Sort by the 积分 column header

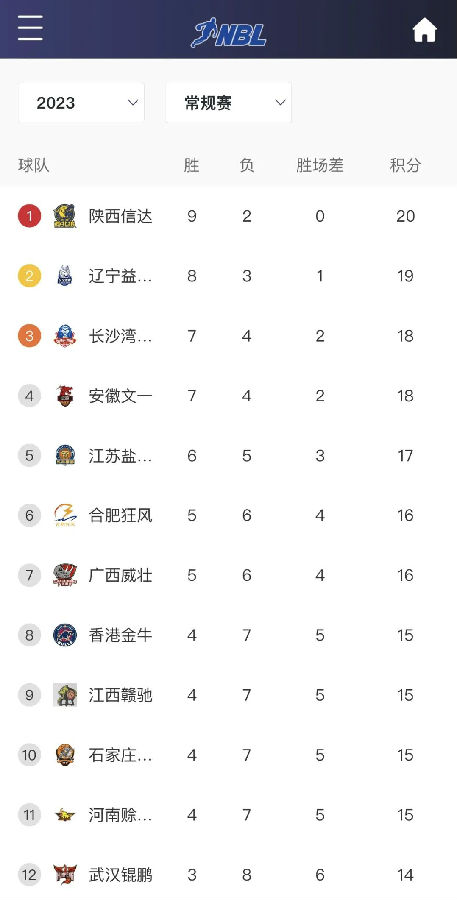pos(405,166)
